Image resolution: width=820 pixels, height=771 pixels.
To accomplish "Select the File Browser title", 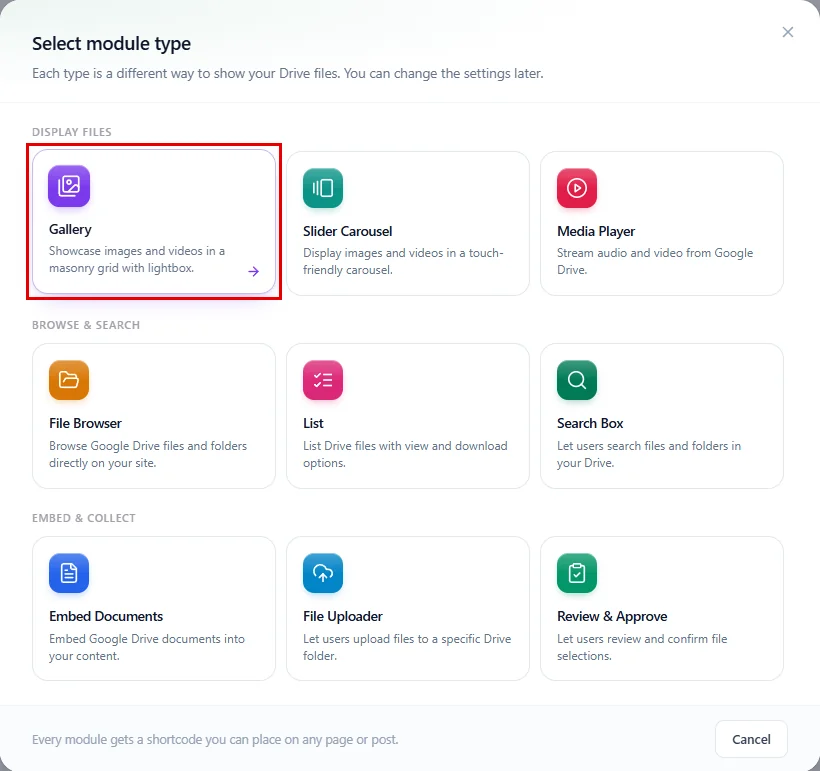I will [85, 423].
